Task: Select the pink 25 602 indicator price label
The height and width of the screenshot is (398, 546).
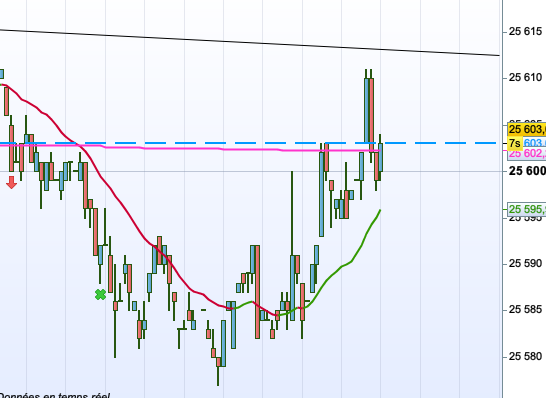Action: click(527, 154)
